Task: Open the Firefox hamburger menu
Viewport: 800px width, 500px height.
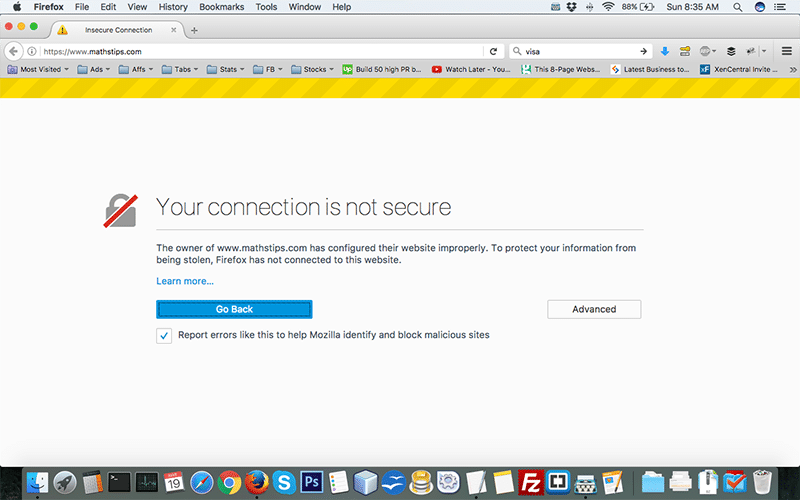Action: 787,51
